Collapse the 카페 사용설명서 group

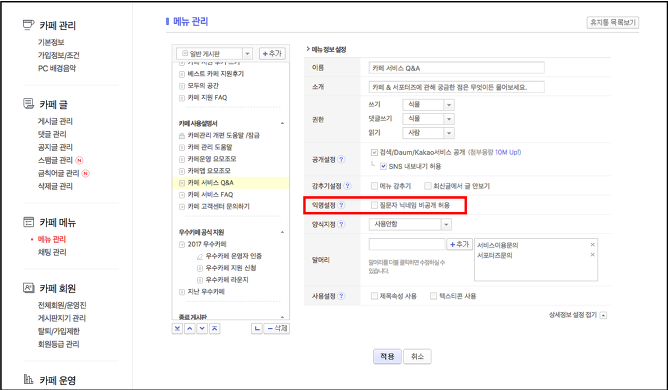coord(282,123)
